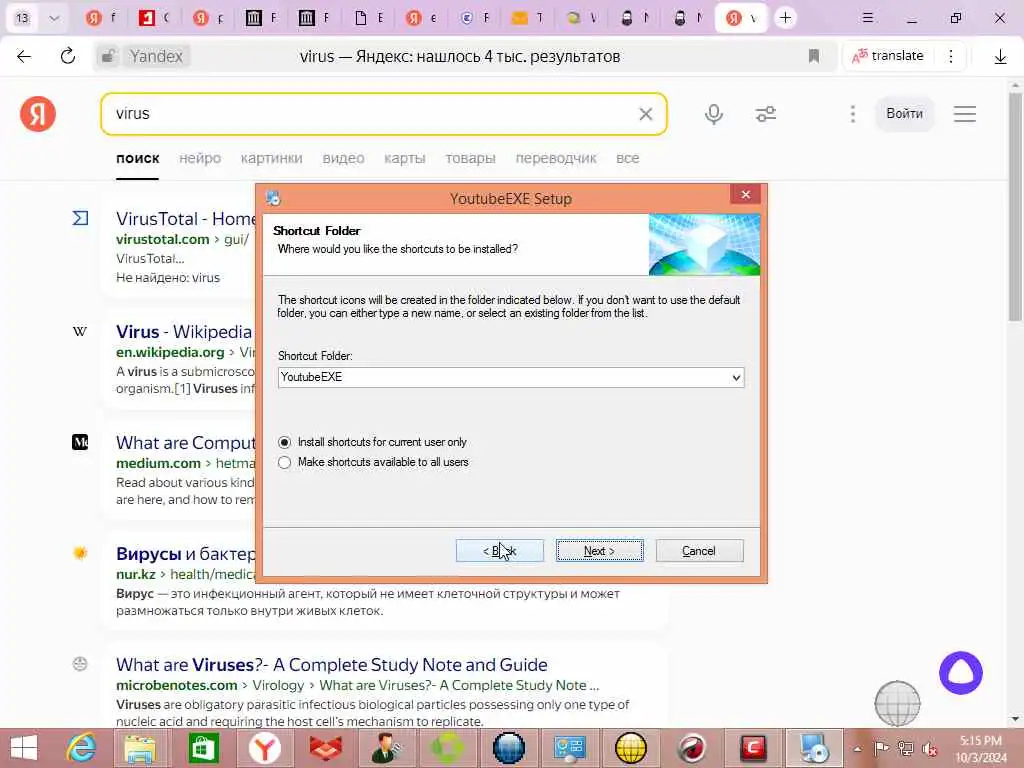Viewport: 1024px width, 768px height.
Task: Start voice search with the microphone
Action: (x=714, y=114)
